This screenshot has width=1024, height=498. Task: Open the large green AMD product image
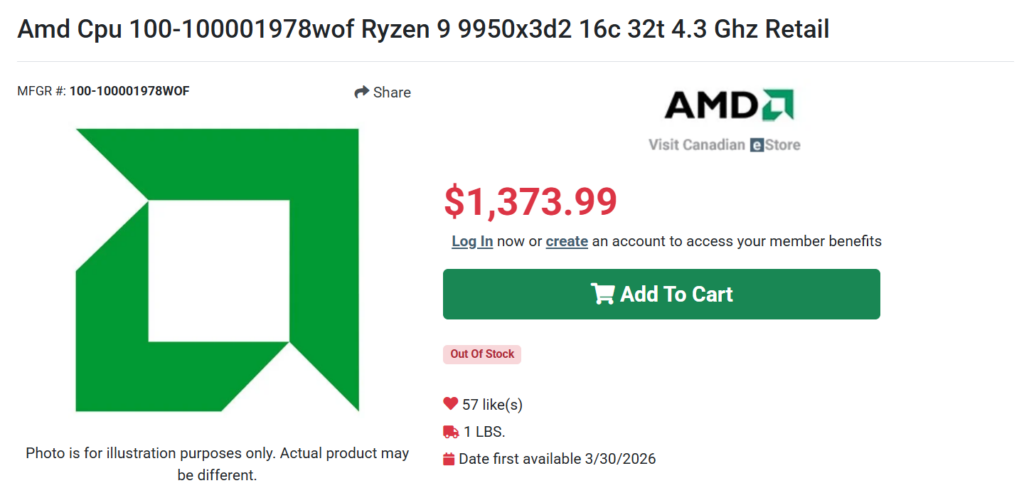217,269
